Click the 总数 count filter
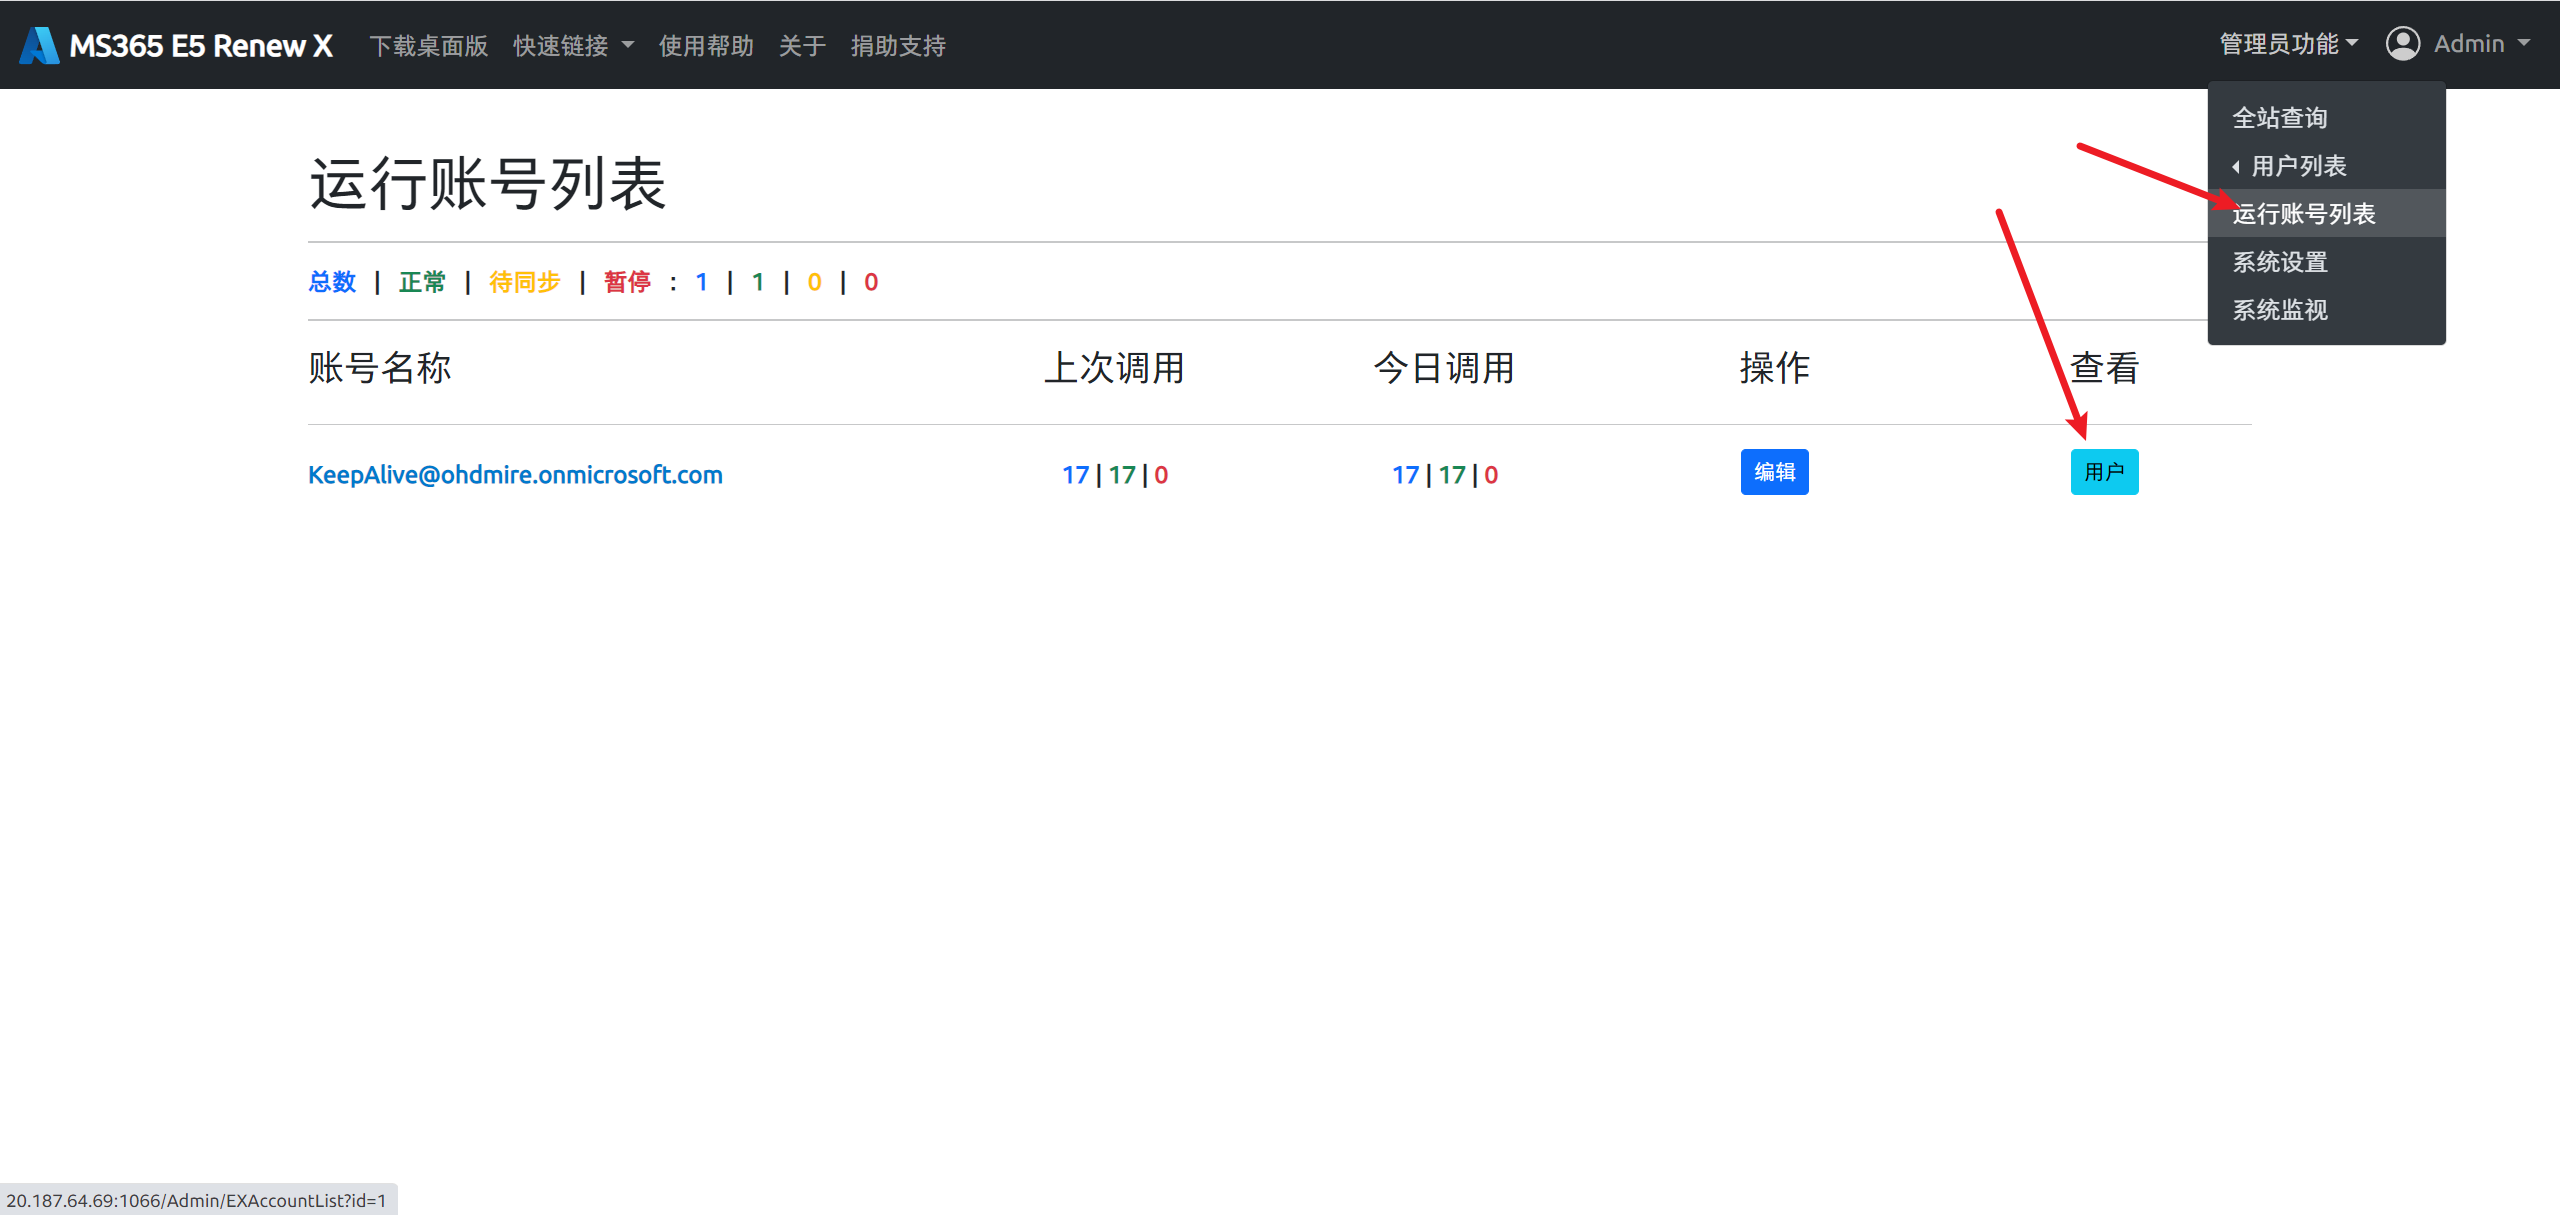Viewport: 2560px width, 1215px height. 331,282
